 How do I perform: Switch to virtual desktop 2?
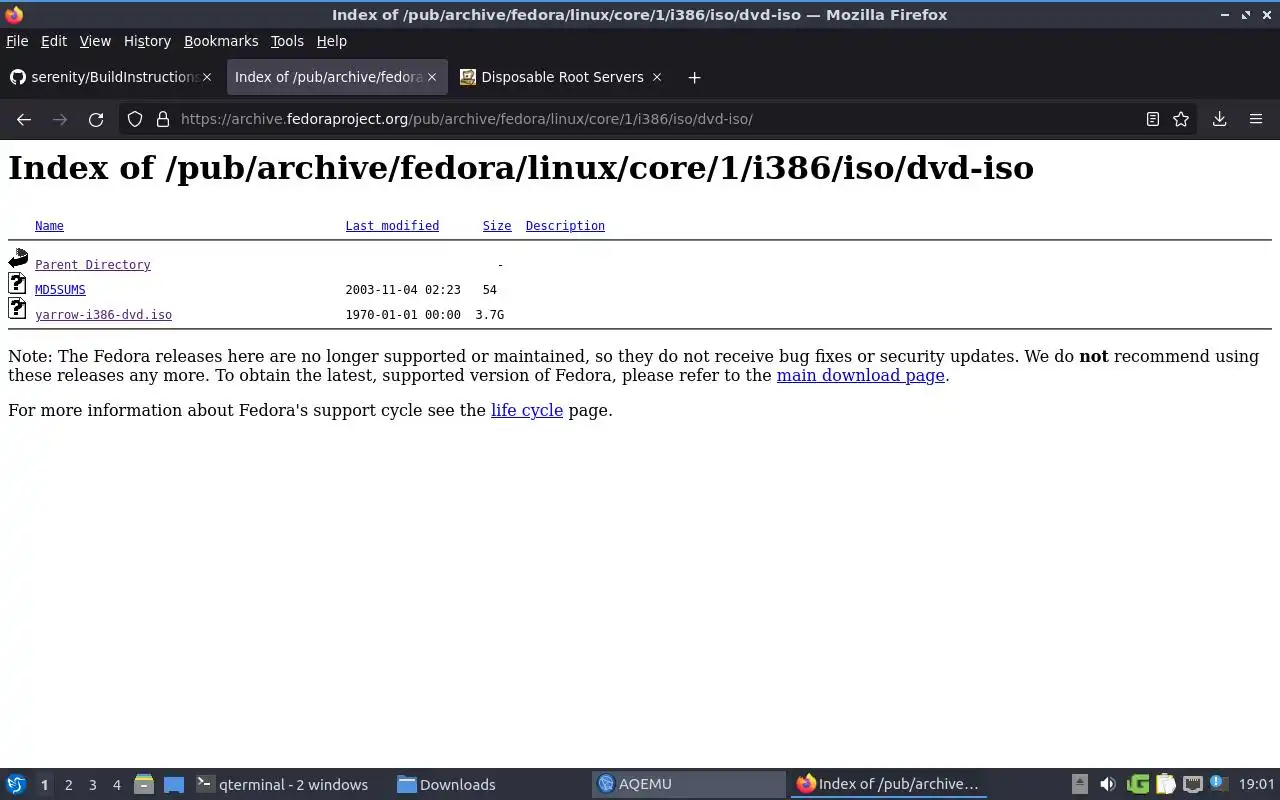pyautogui.click(x=68, y=785)
